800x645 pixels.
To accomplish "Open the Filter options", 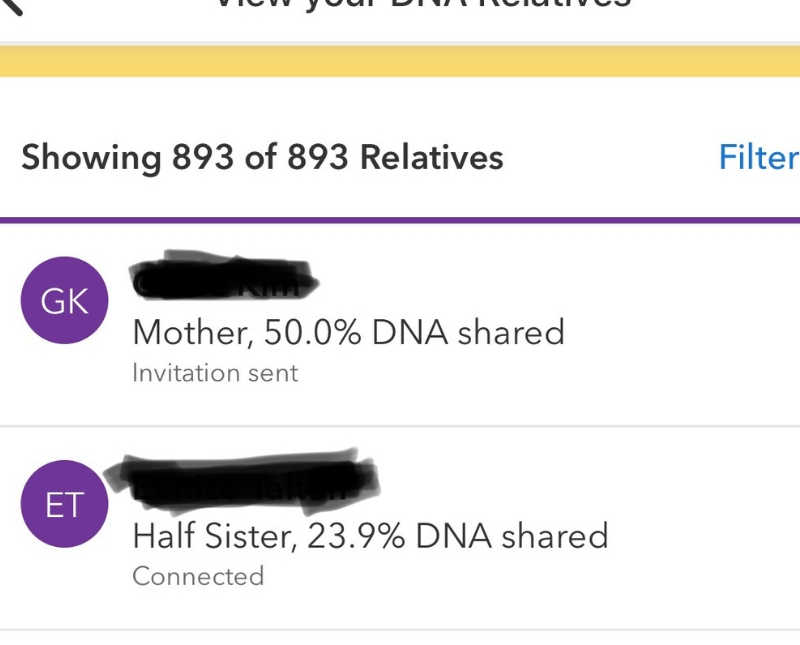I will pos(759,157).
